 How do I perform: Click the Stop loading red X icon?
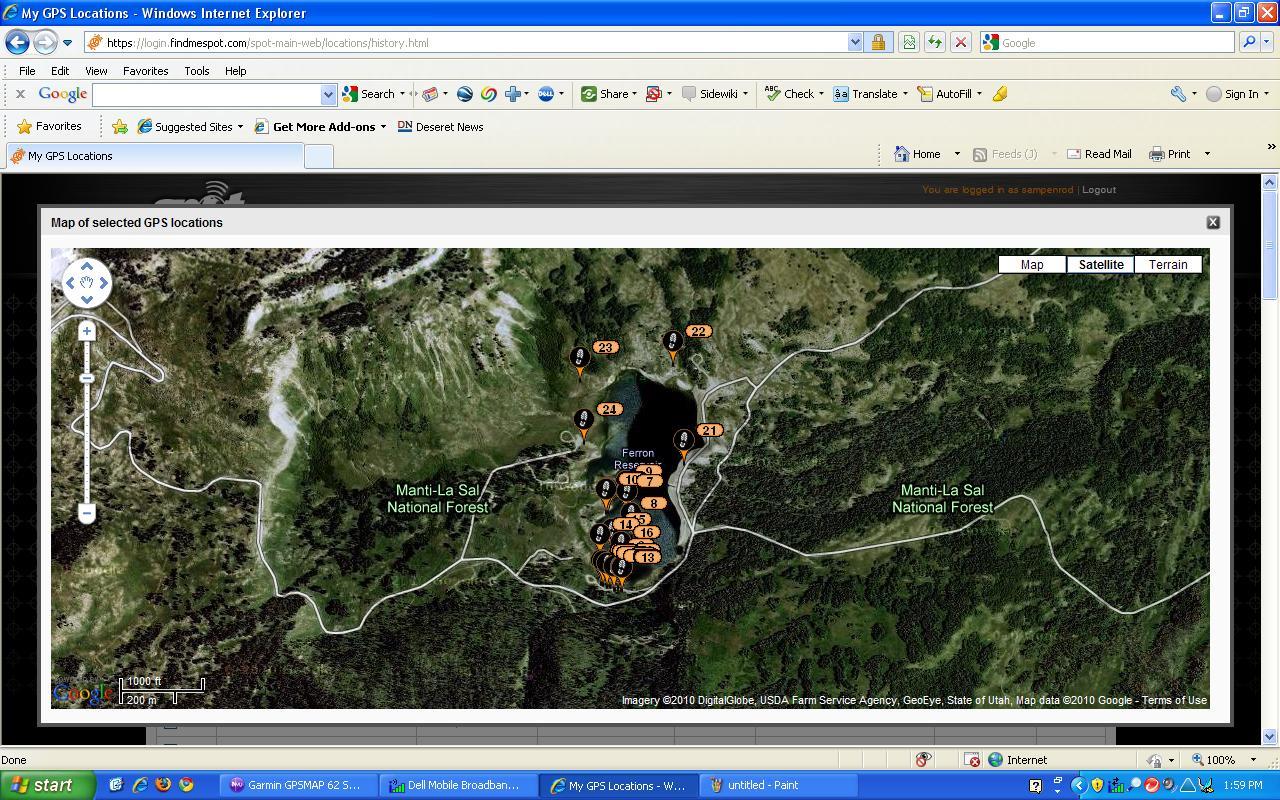pos(960,42)
